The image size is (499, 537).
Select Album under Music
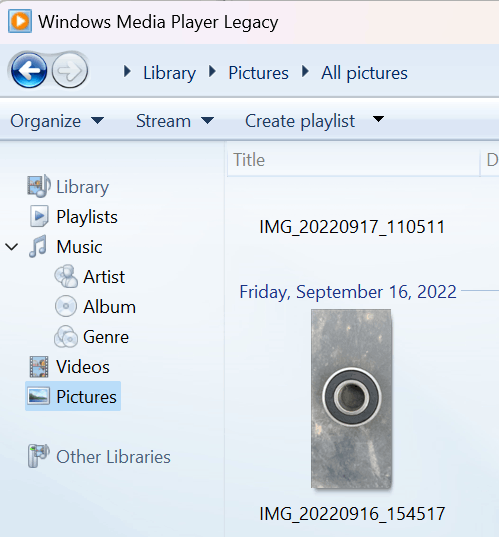click(x=110, y=307)
